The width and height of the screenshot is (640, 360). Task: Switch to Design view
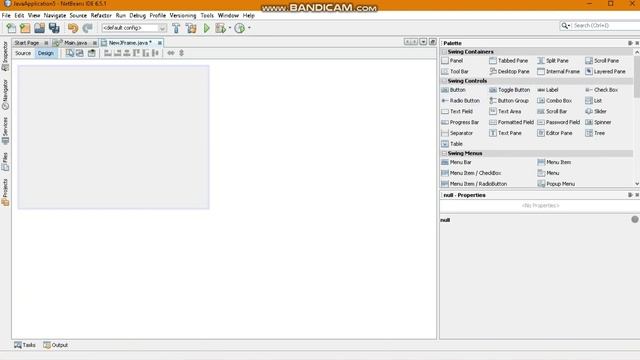[46, 53]
